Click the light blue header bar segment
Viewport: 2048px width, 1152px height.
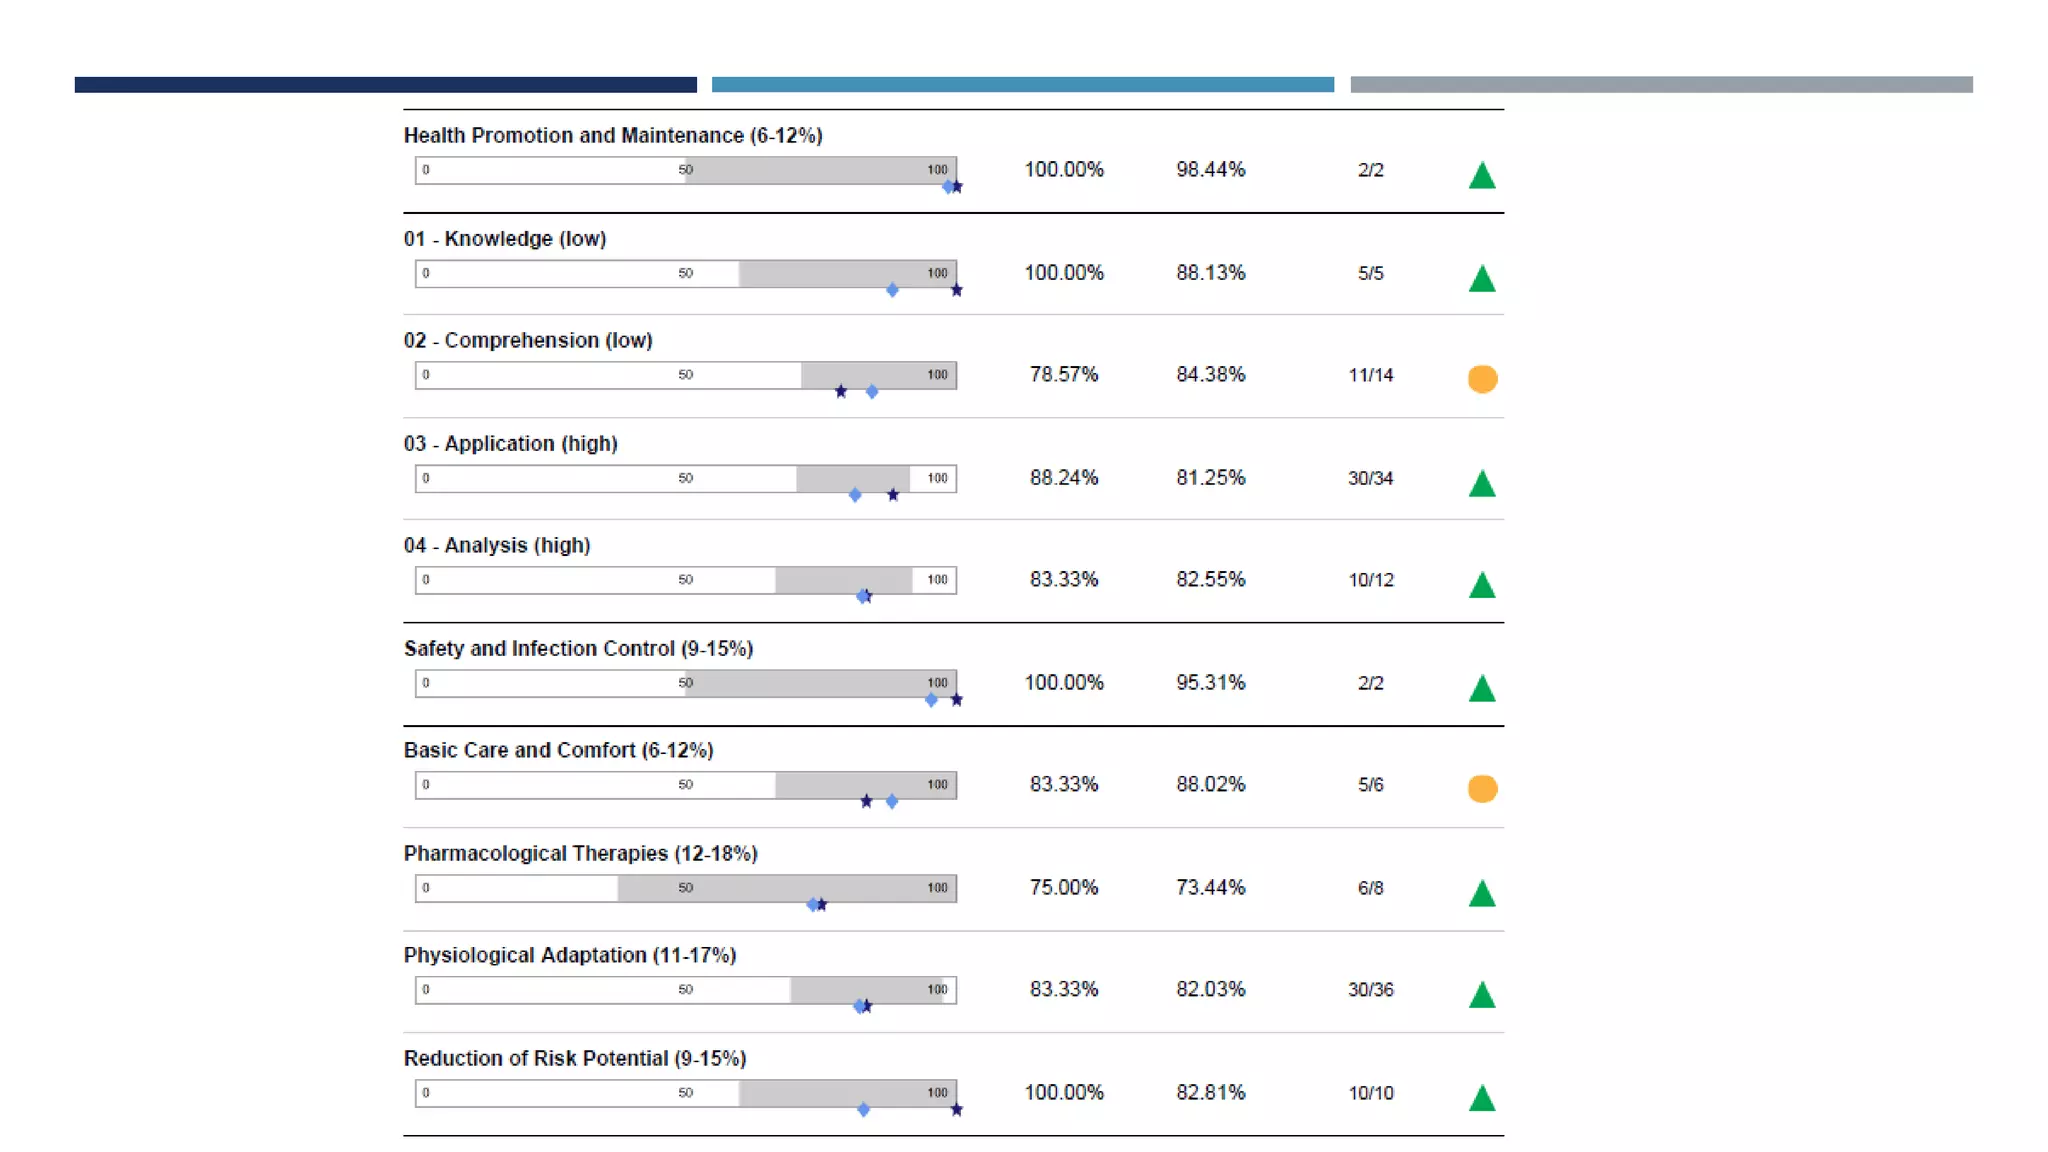pyautogui.click(x=1022, y=85)
